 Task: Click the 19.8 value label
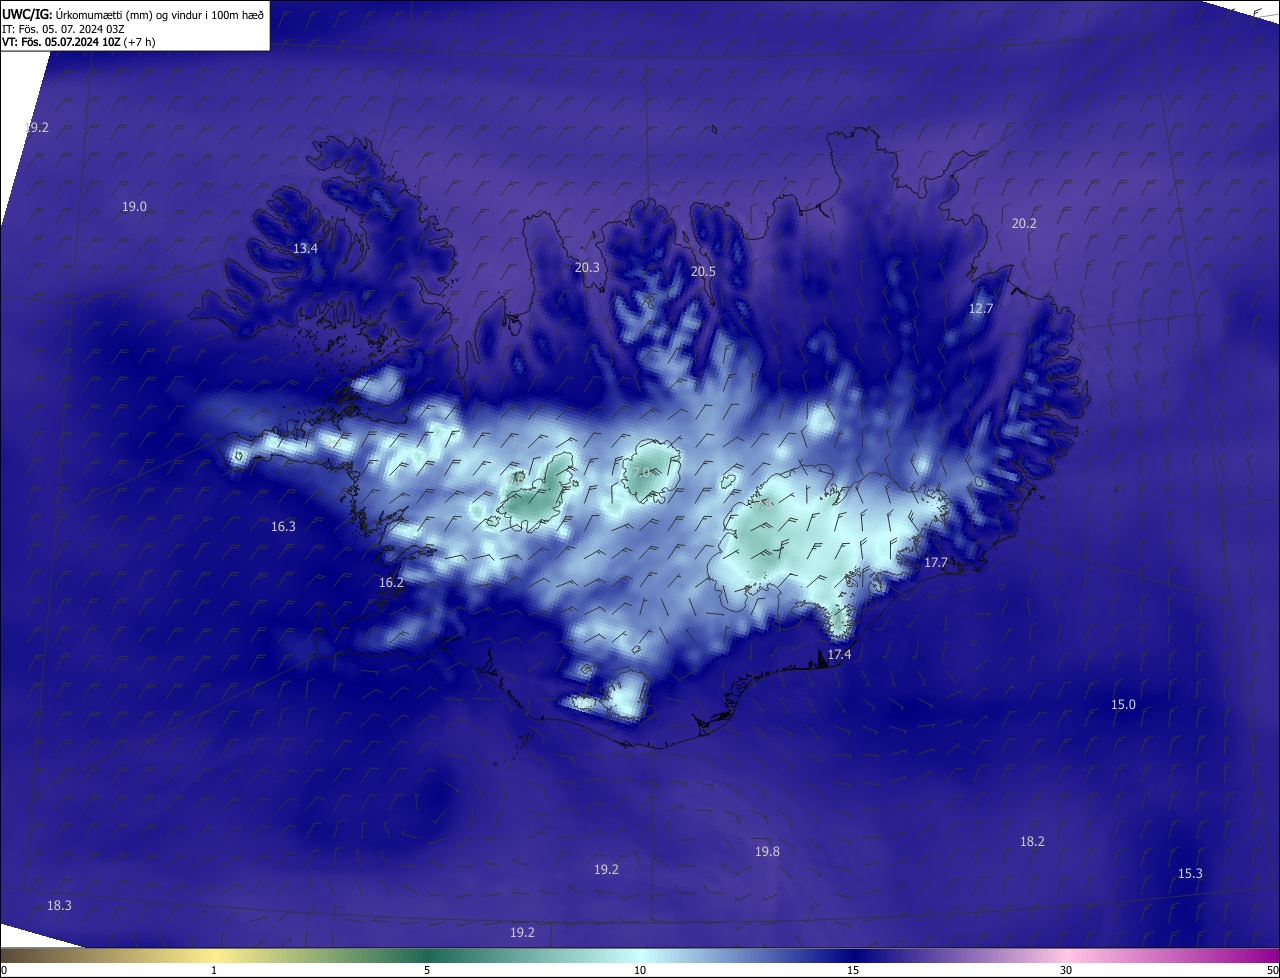[x=767, y=851]
